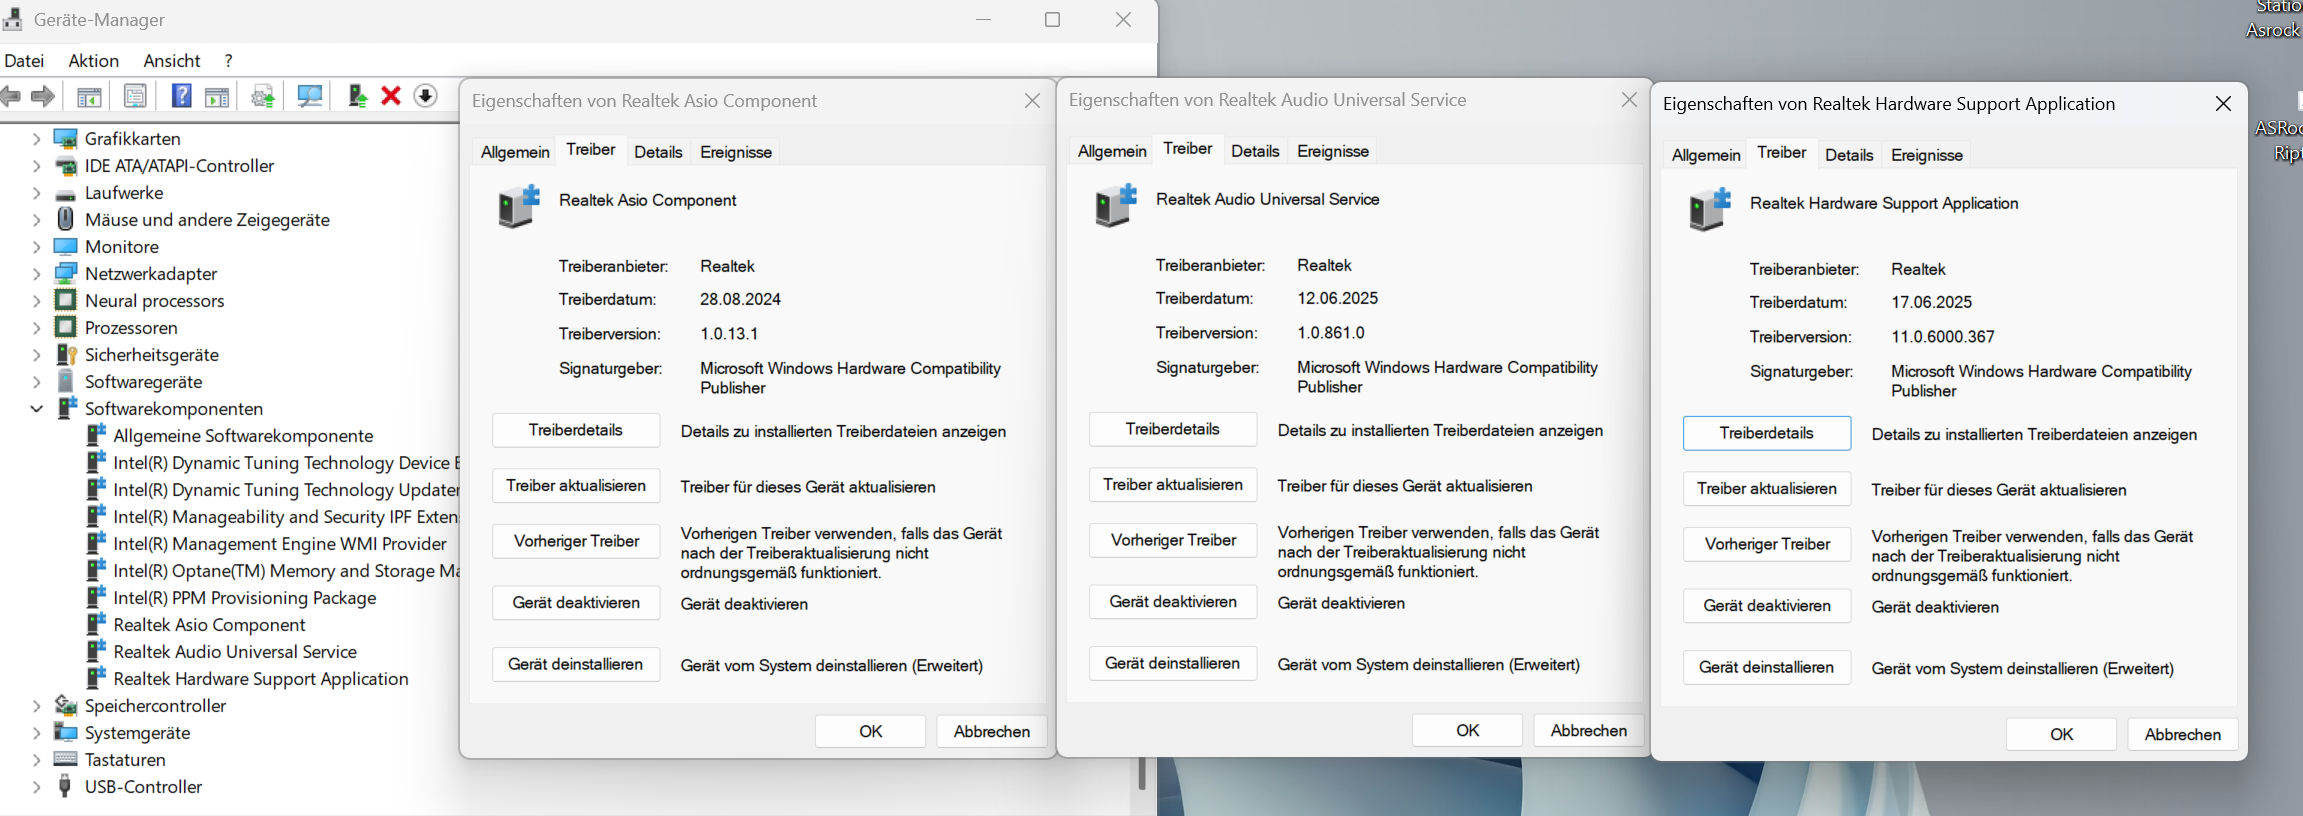Click the black down-arrow disable device icon
The image size is (2303, 816).
(x=426, y=96)
